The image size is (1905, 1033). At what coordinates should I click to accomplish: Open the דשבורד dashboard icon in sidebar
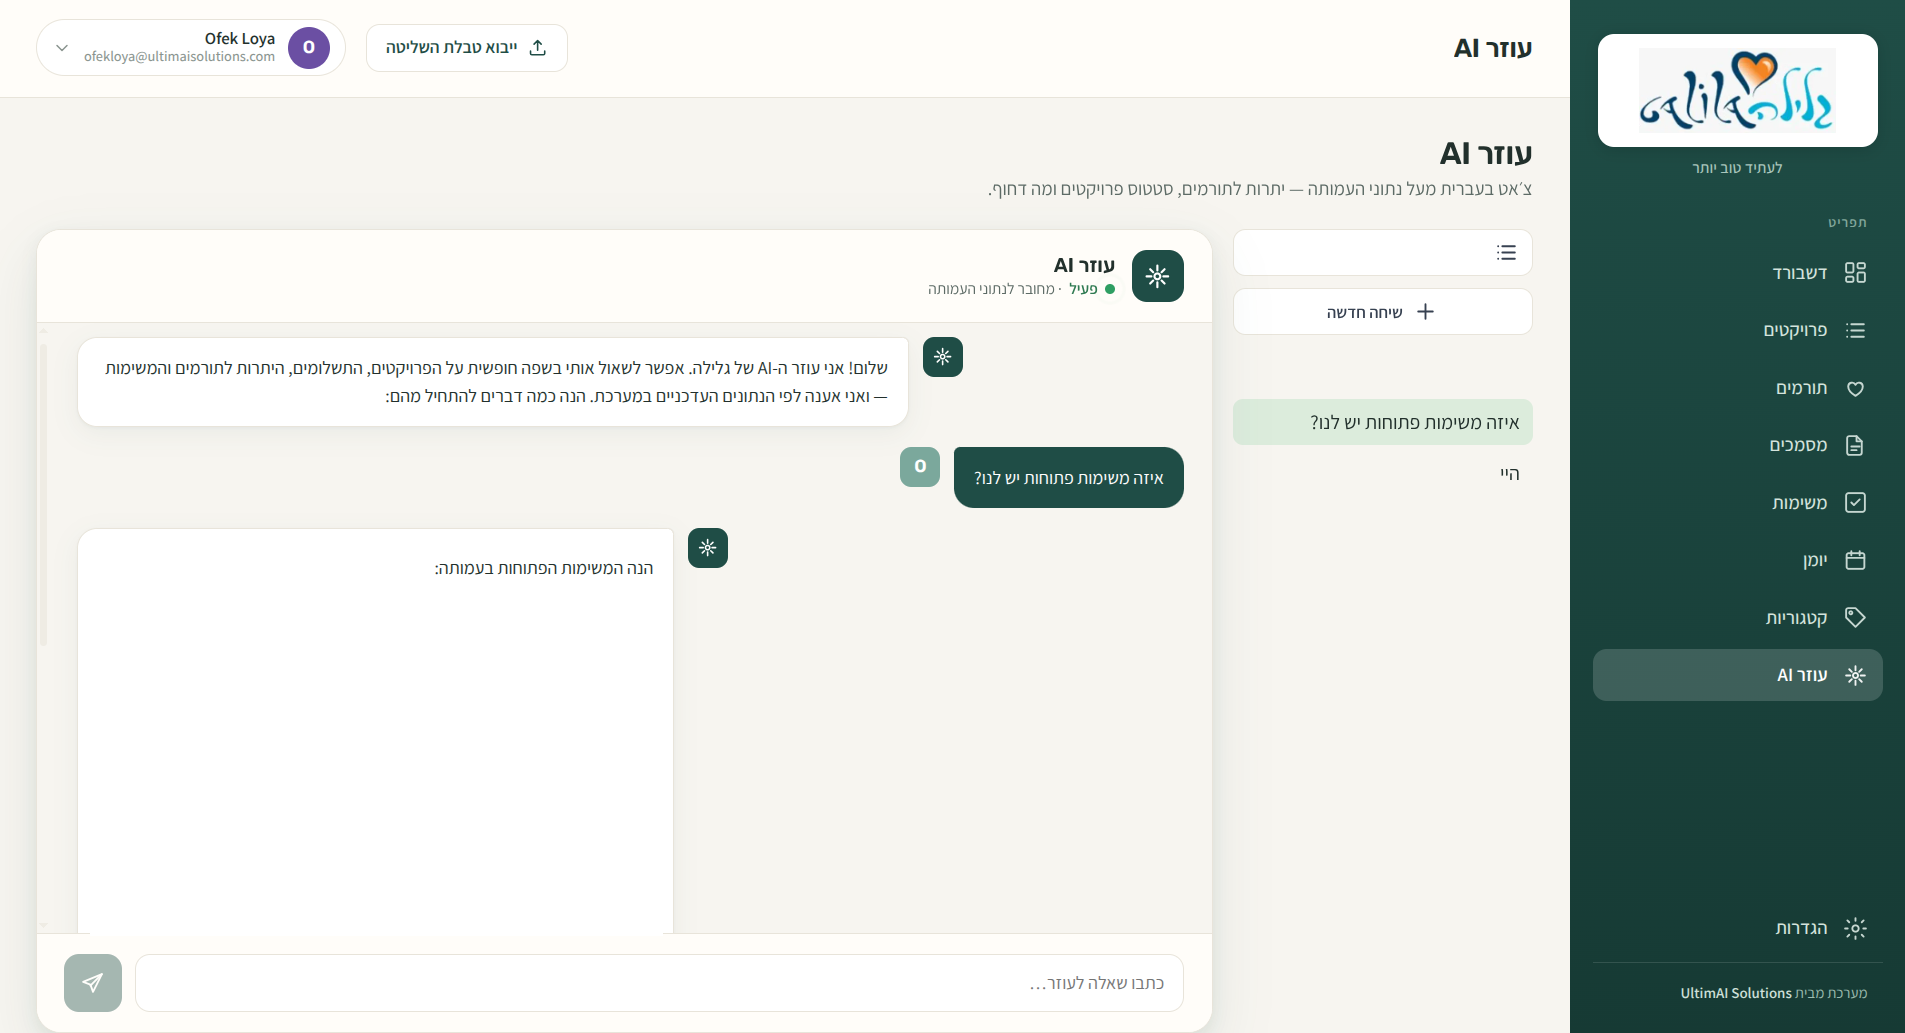coord(1855,273)
